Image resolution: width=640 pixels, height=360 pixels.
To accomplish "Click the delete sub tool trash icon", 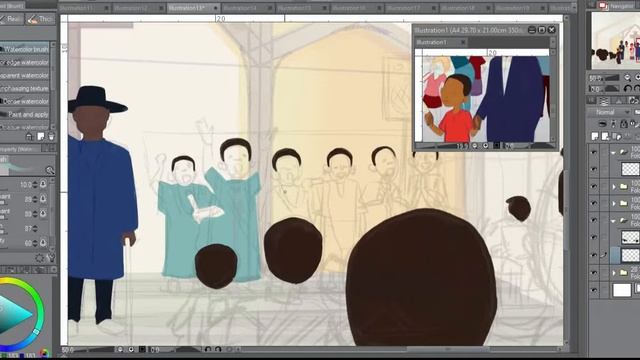I will pos(51,136).
